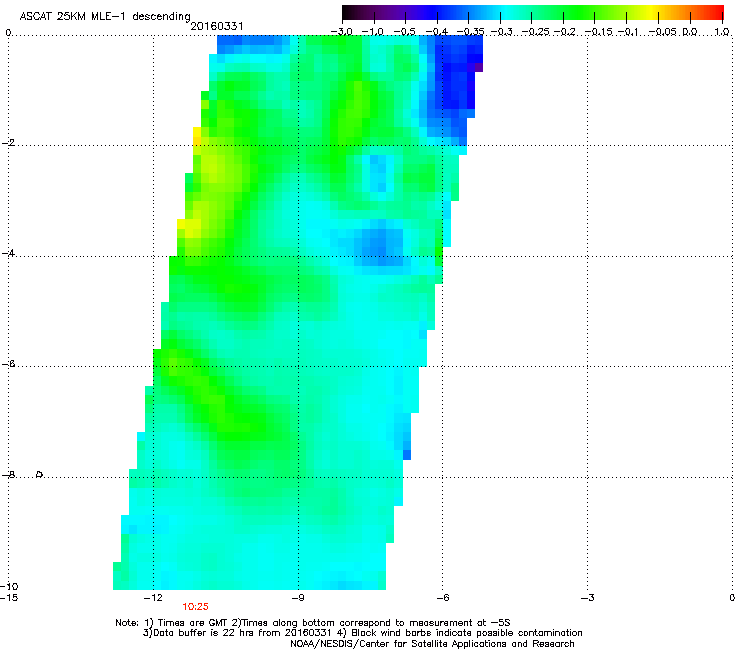Click the longitude axis label -9
Image resolution: width=740 pixels, height=650 pixels.
tap(297, 598)
